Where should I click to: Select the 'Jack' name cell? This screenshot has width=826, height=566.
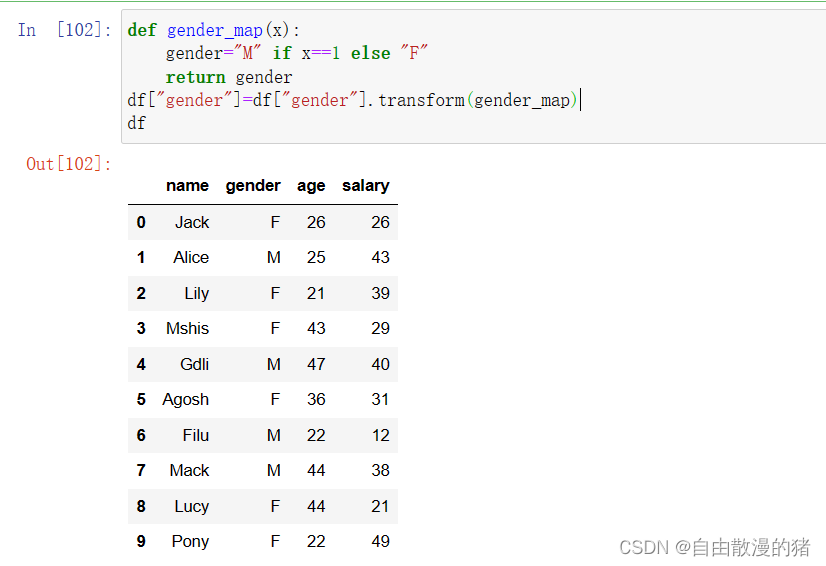click(192, 222)
